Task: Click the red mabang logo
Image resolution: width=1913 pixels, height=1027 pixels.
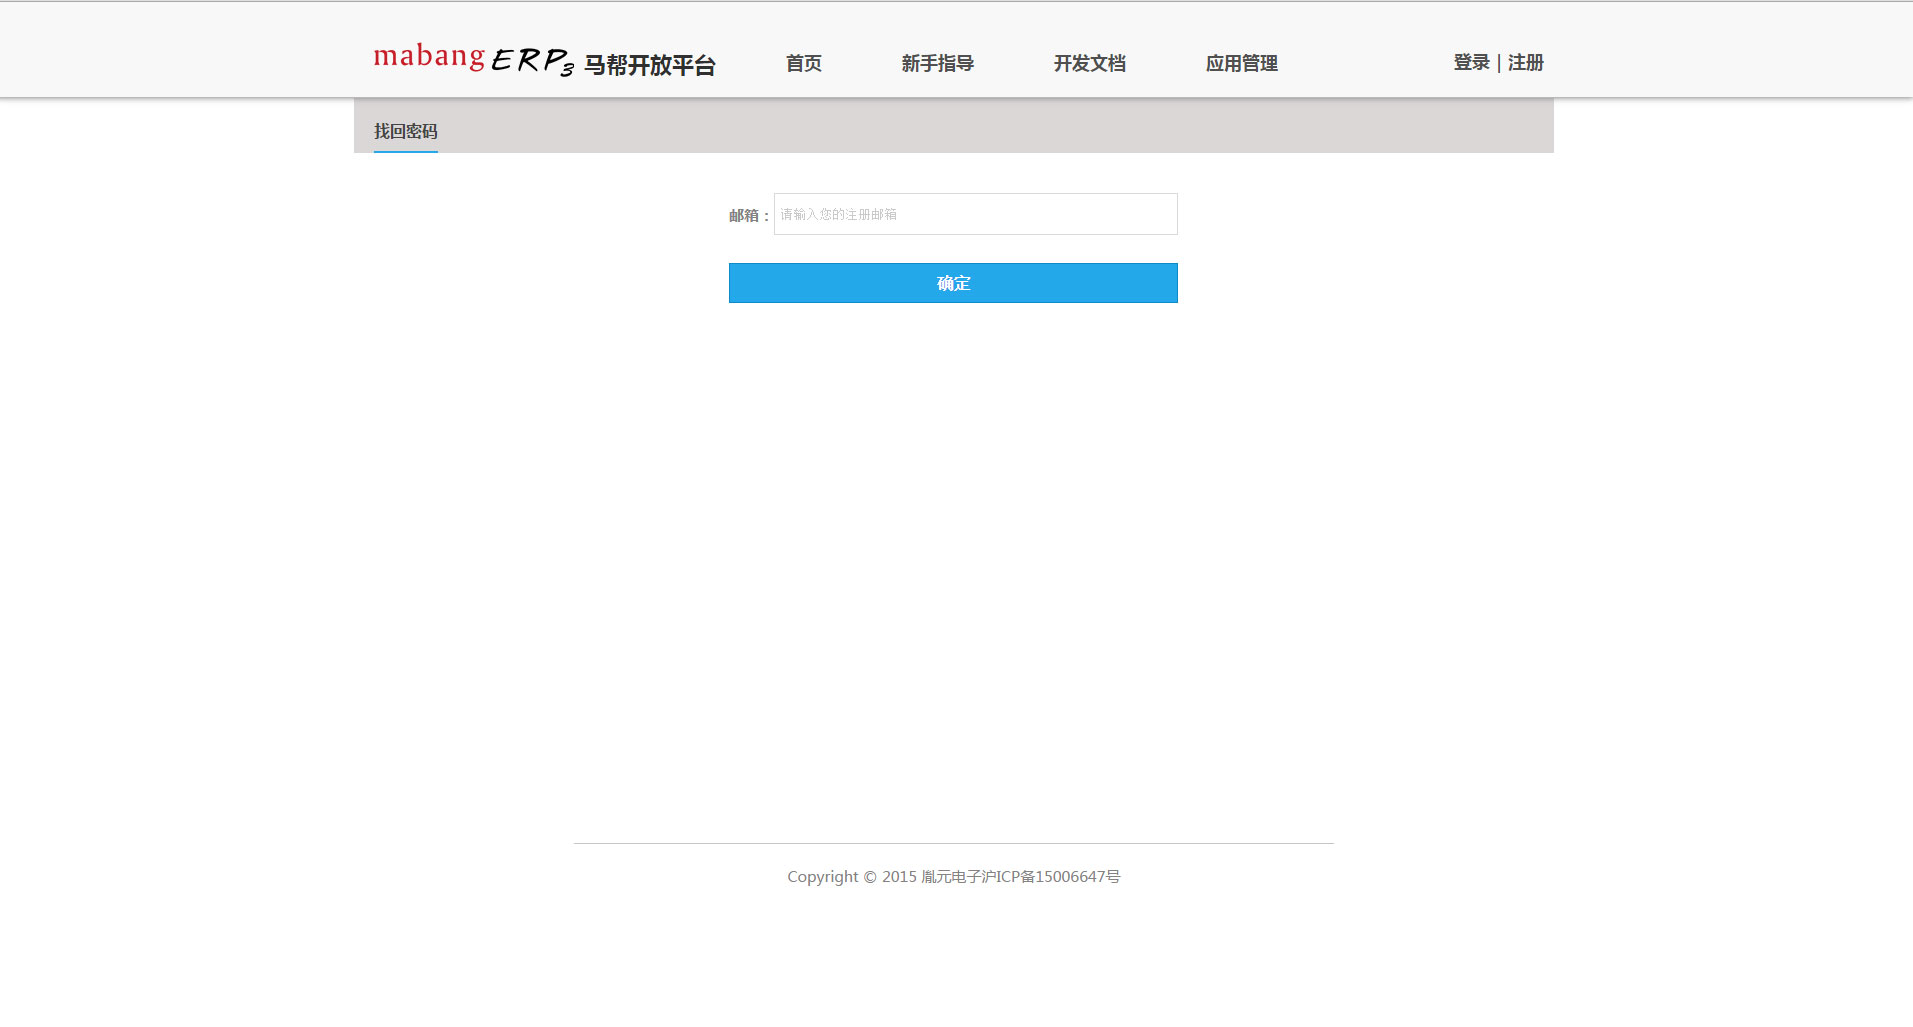Action: click(x=429, y=57)
